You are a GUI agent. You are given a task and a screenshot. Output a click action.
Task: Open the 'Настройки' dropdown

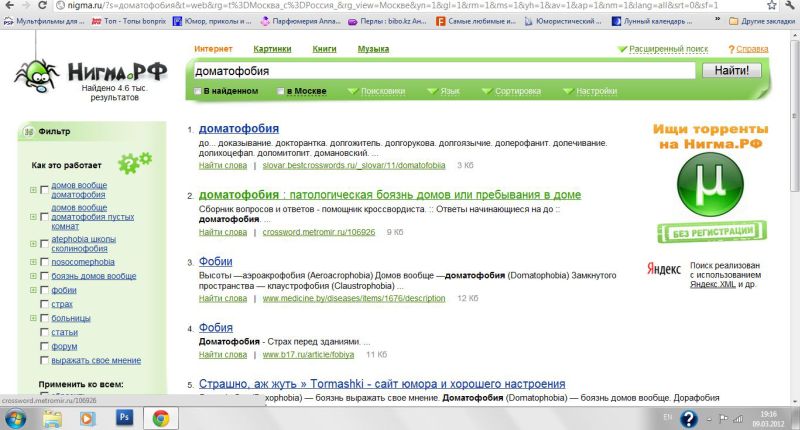click(590, 91)
